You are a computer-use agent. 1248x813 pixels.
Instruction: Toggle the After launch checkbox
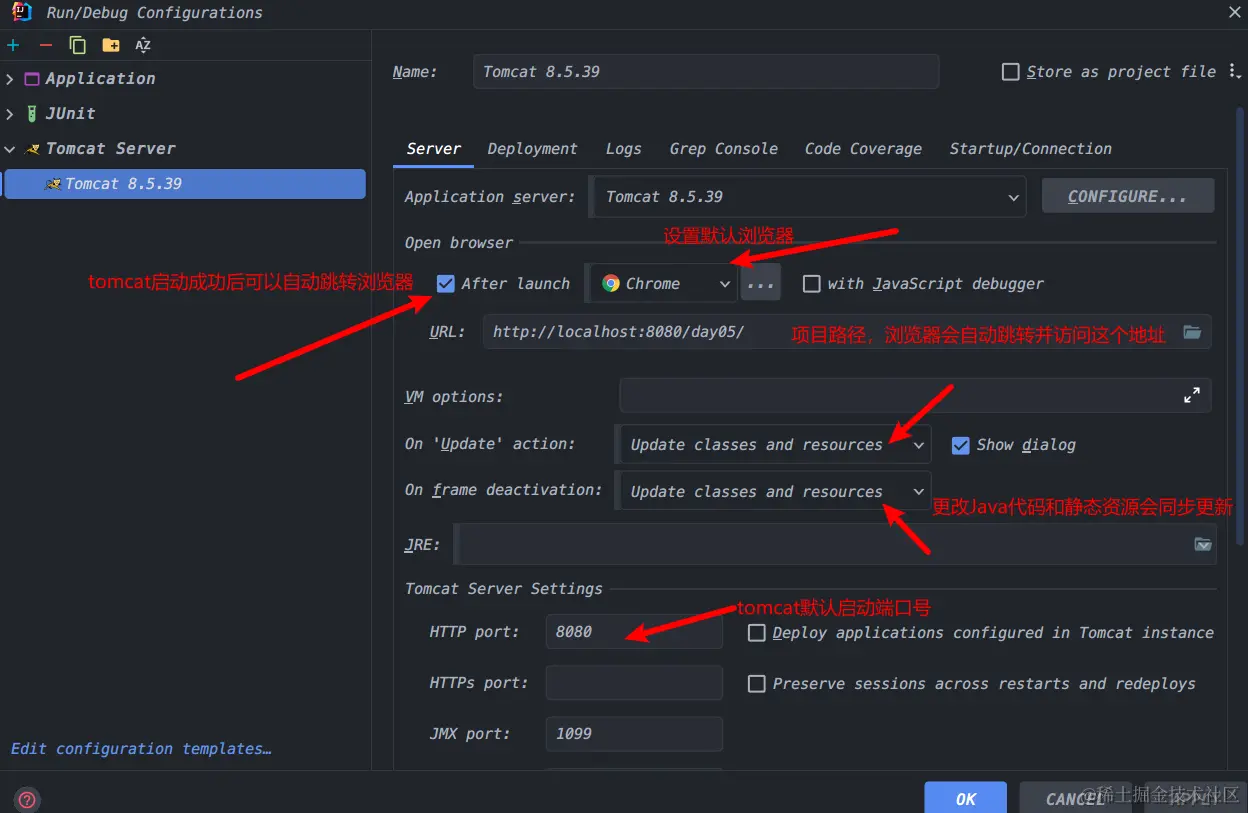(x=446, y=284)
